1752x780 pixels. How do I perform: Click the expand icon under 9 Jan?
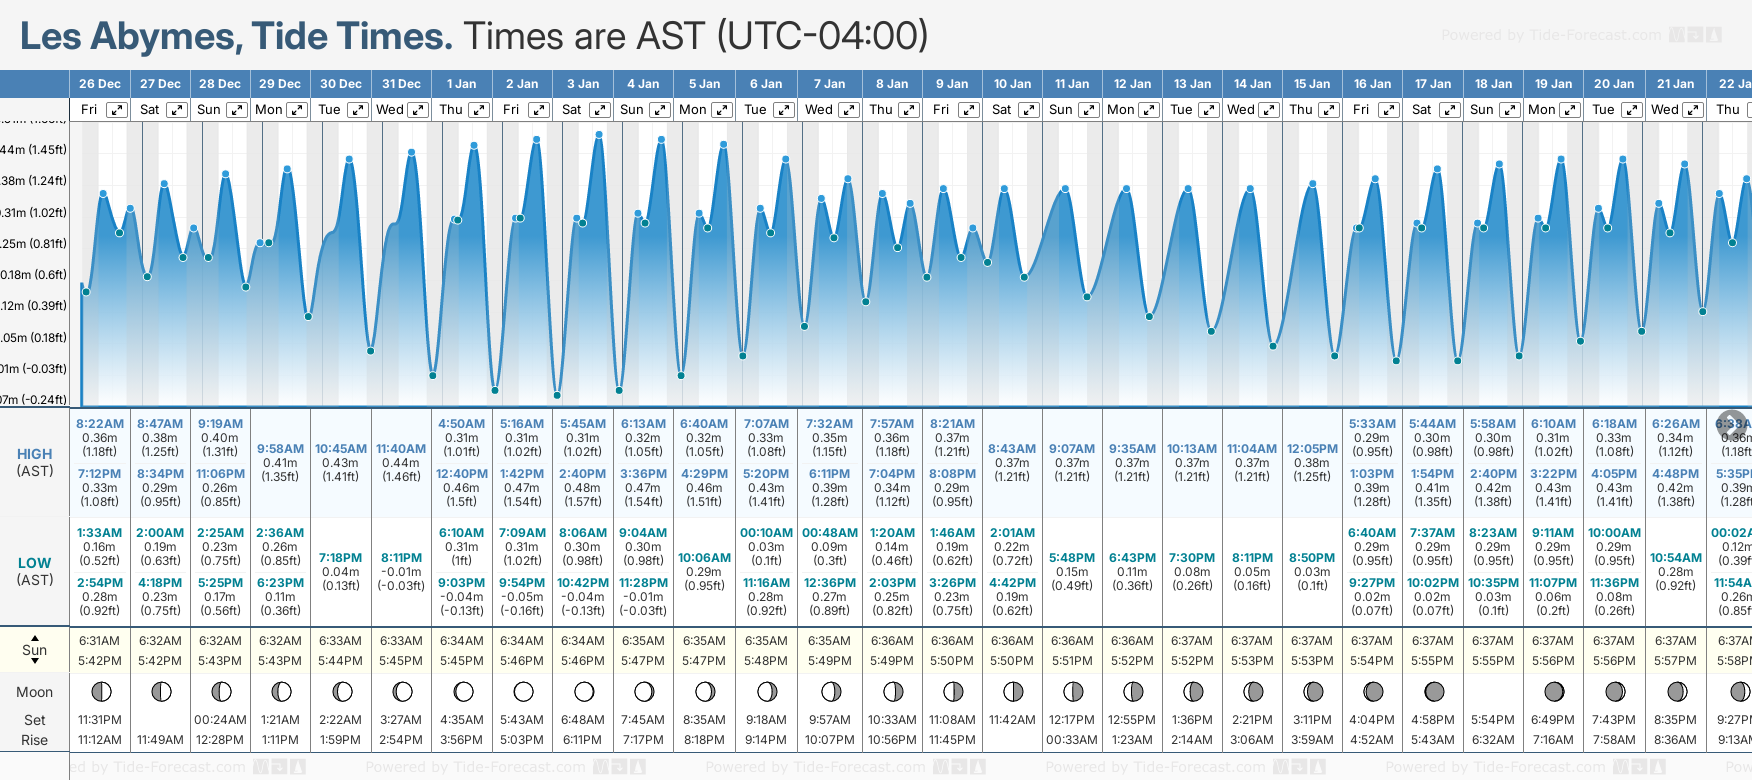[x=968, y=110]
